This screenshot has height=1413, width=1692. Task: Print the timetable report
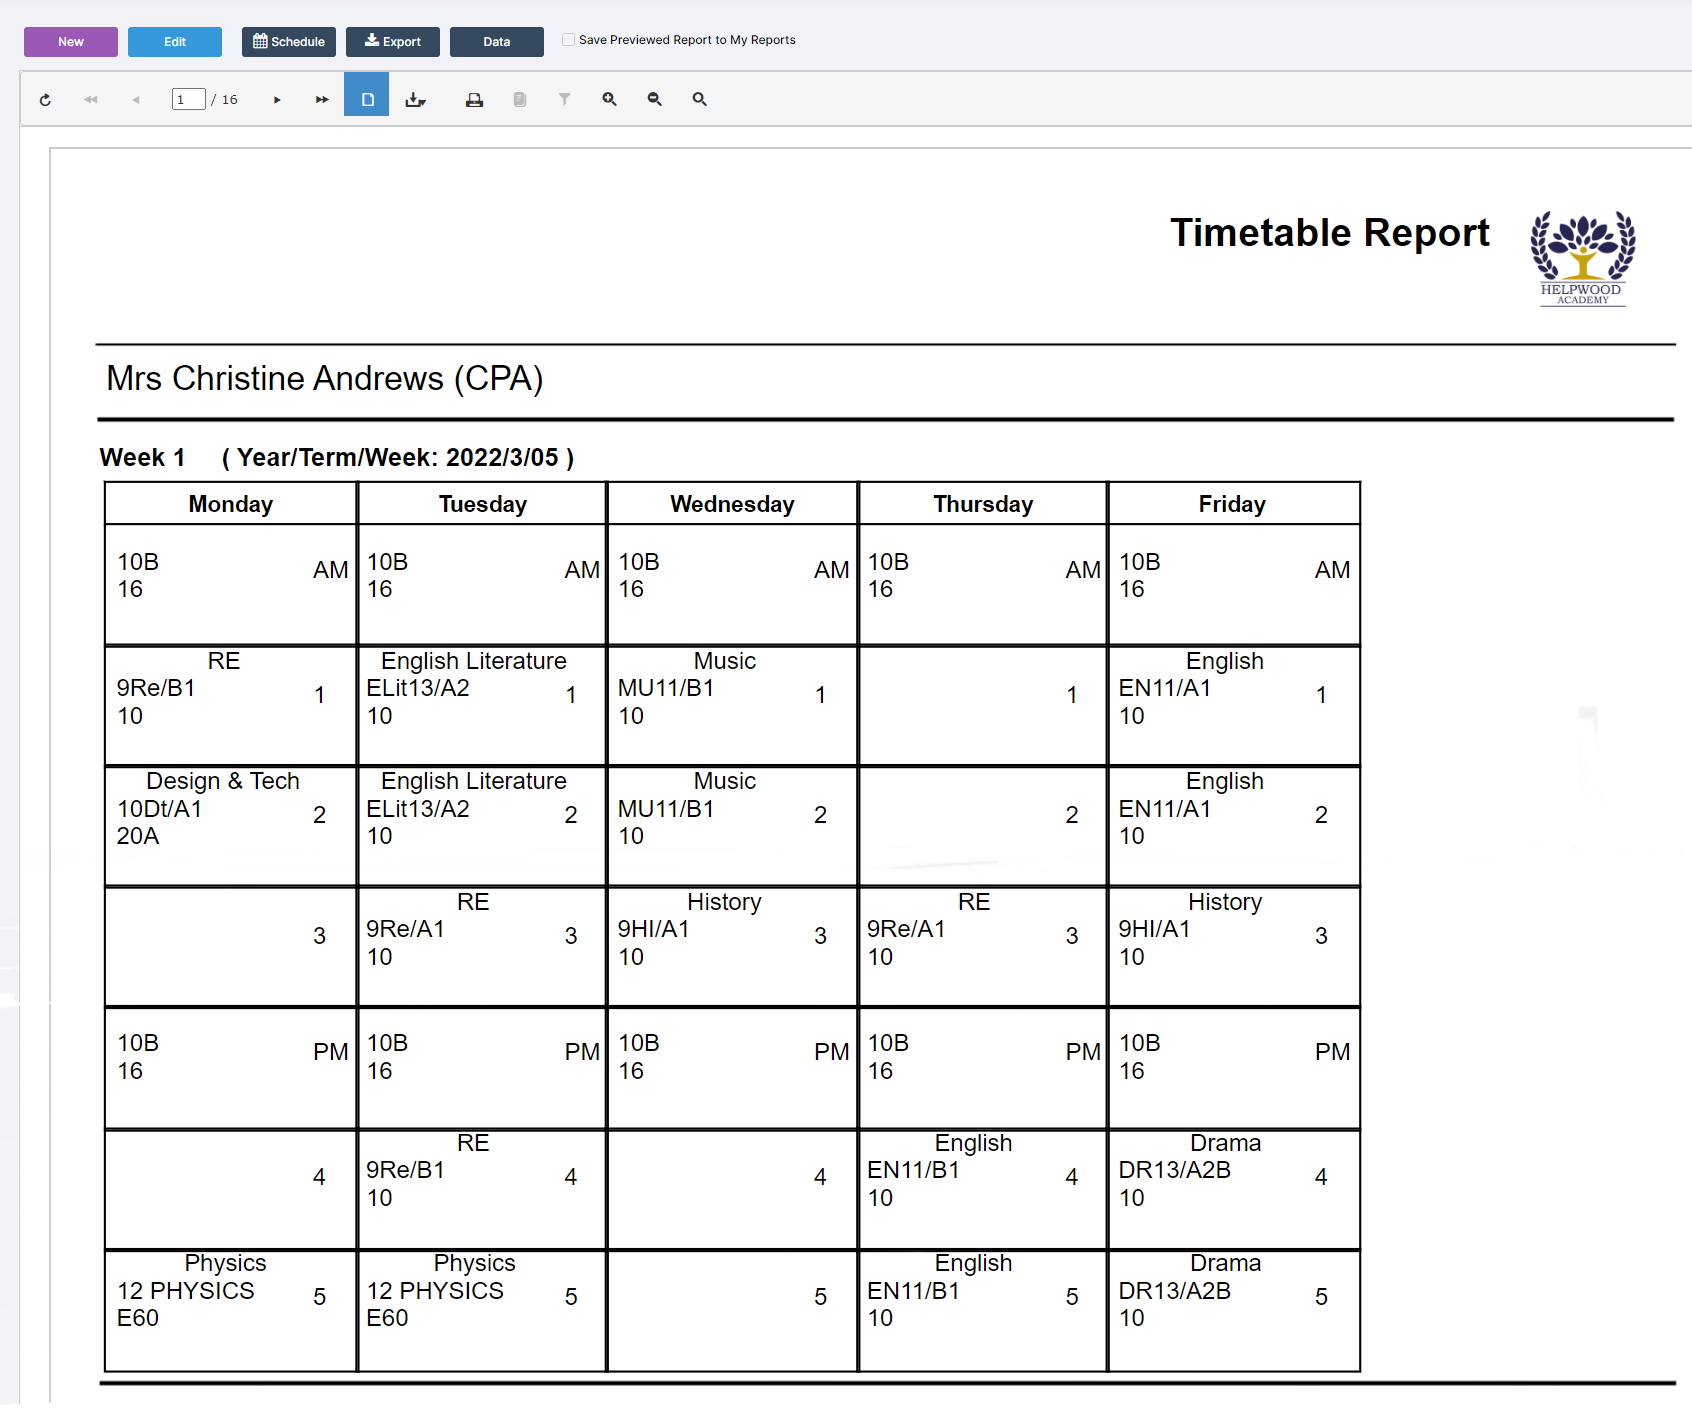tap(474, 99)
